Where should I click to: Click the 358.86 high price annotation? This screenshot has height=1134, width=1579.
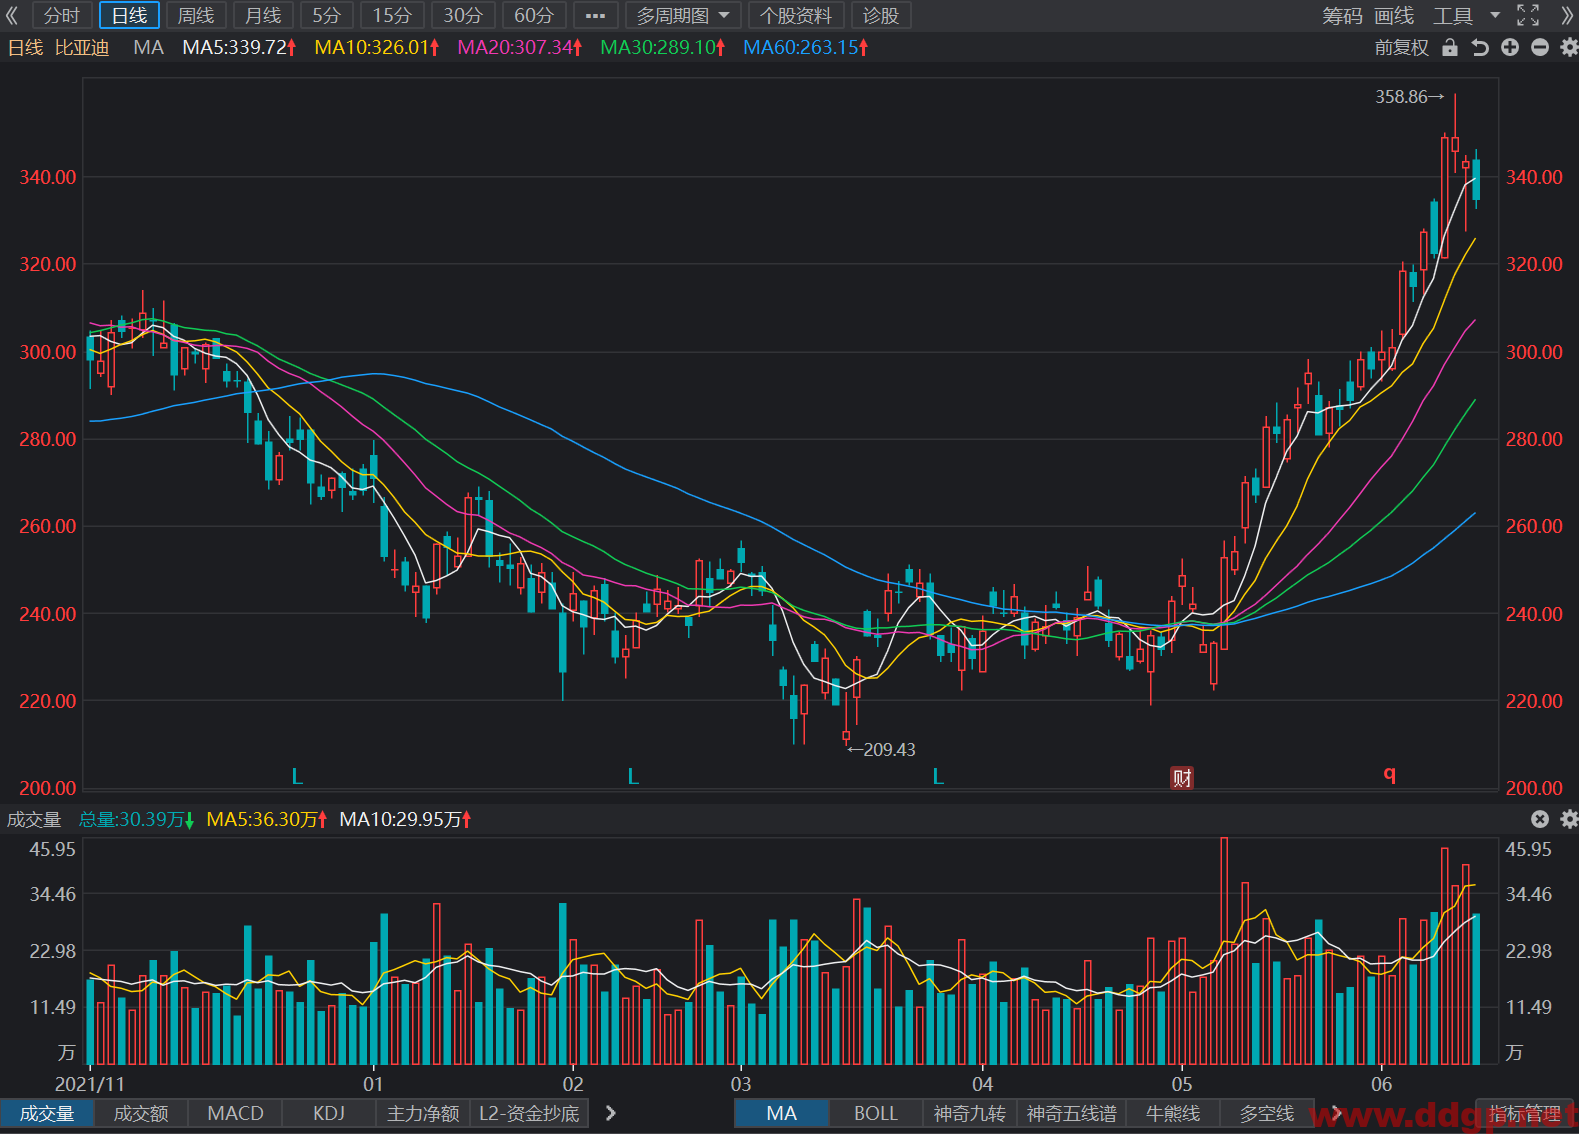click(x=1410, y=97)
